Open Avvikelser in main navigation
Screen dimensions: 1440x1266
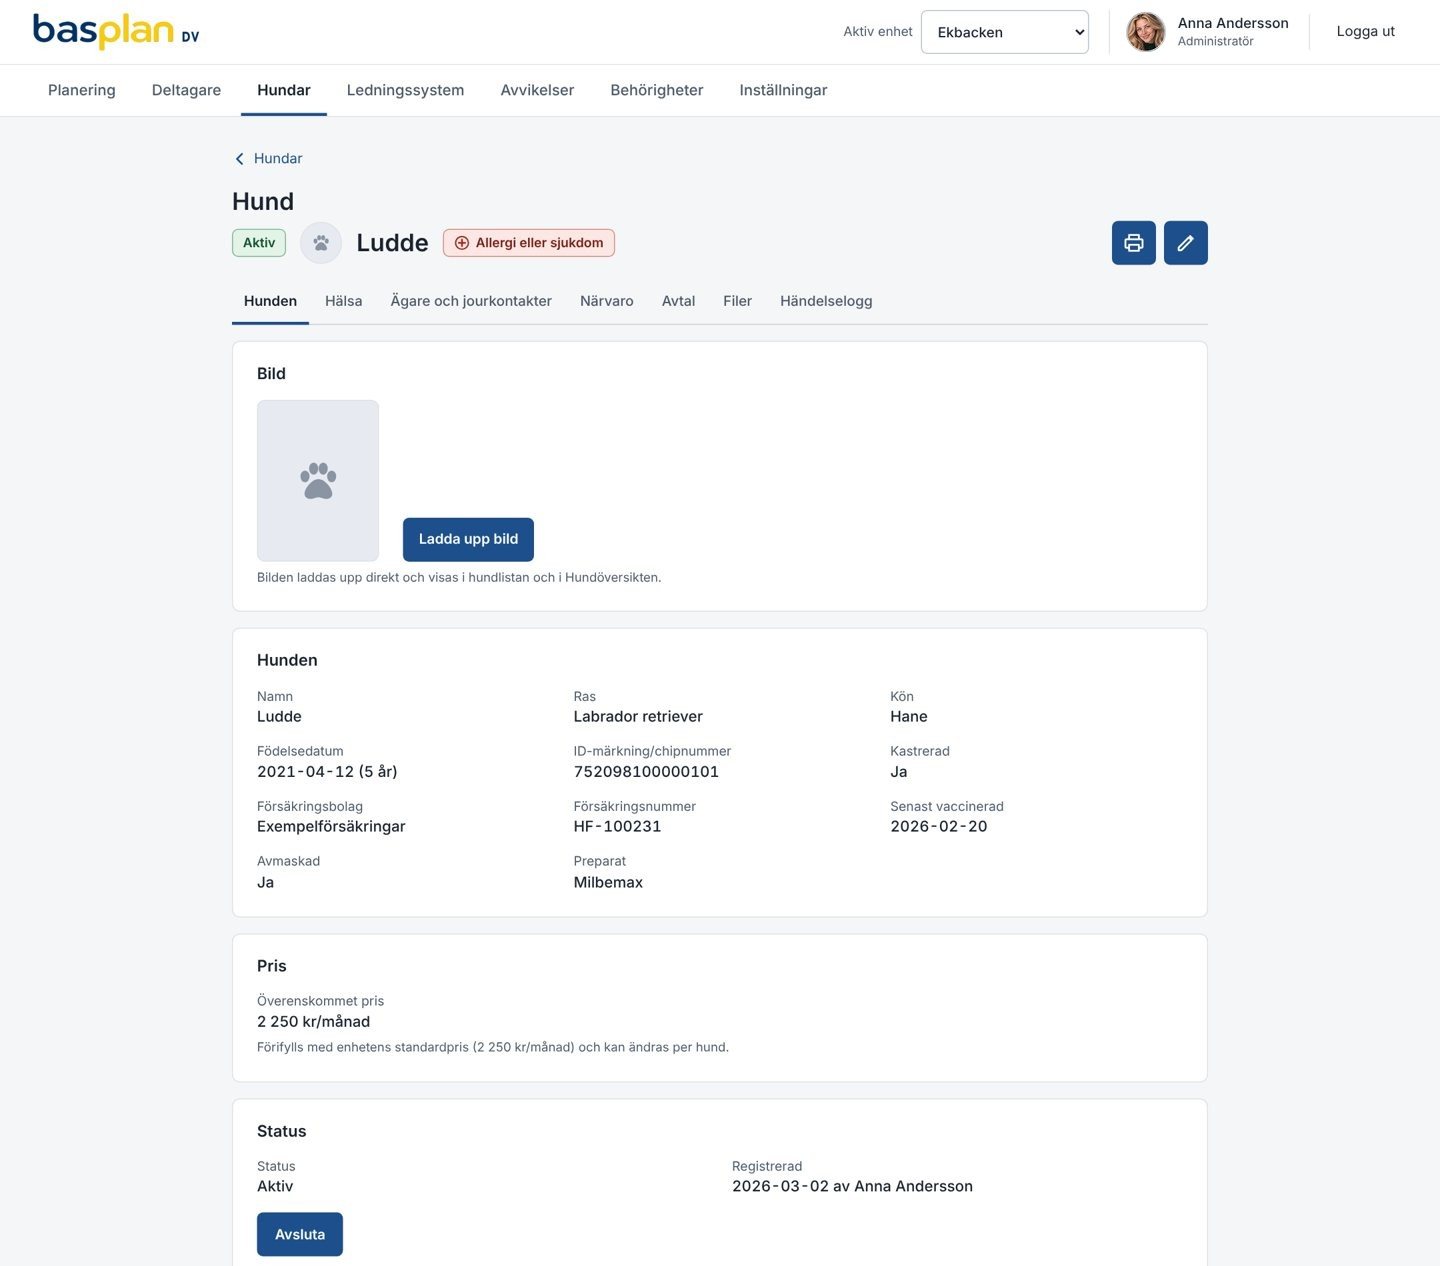click(537, 90)
